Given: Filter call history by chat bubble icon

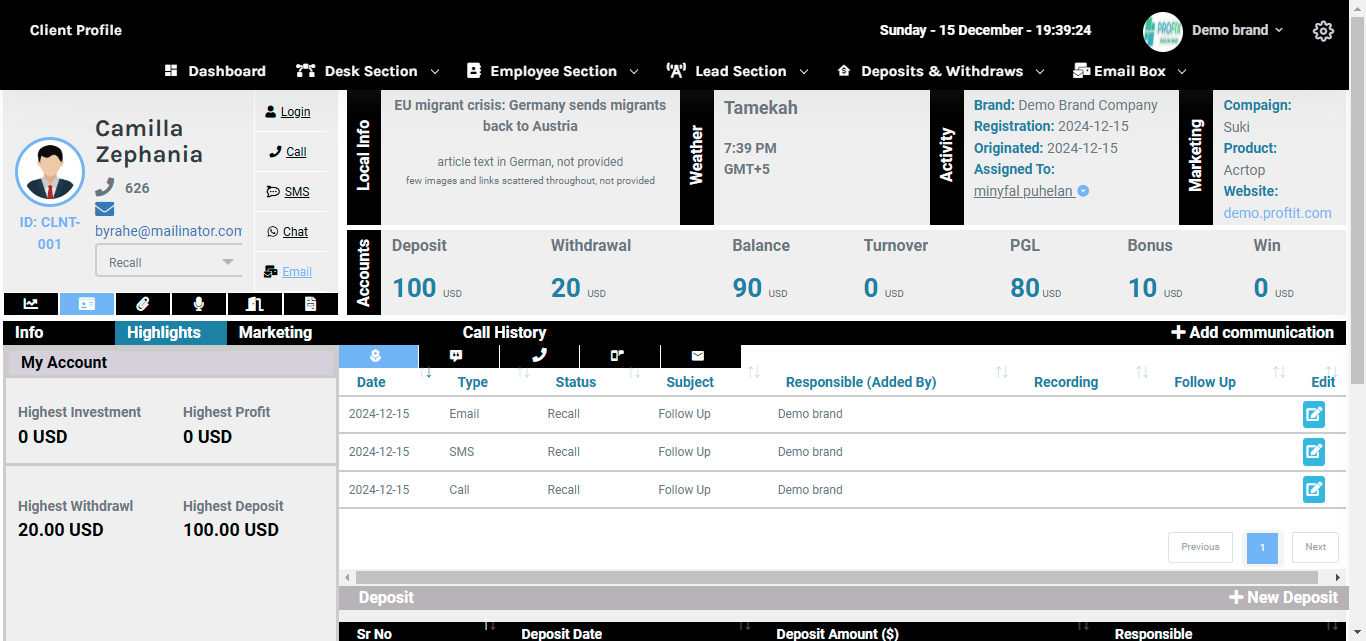Looking at the screenshot, I should 456,355.
